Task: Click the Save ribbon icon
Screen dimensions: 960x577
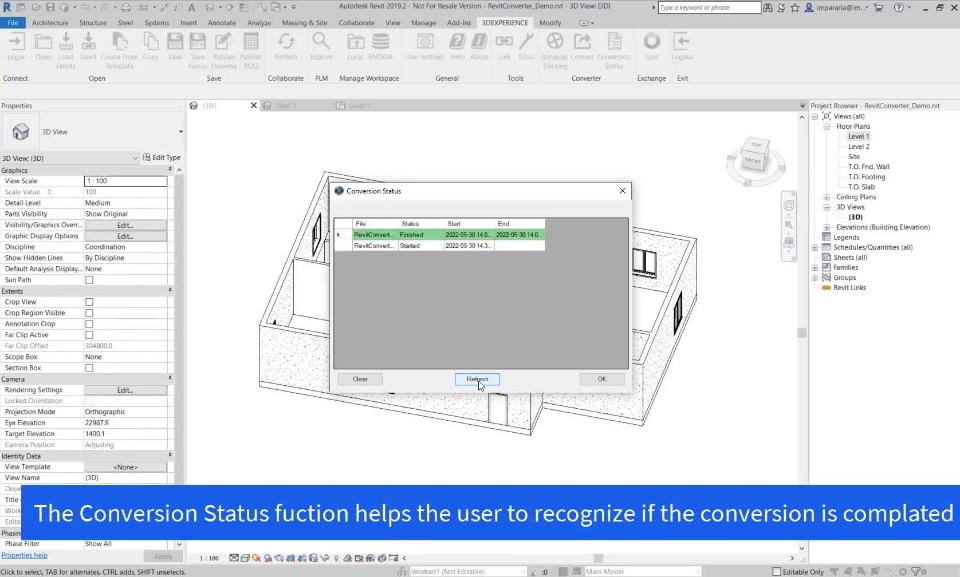Action: click(x=175, y=47)
